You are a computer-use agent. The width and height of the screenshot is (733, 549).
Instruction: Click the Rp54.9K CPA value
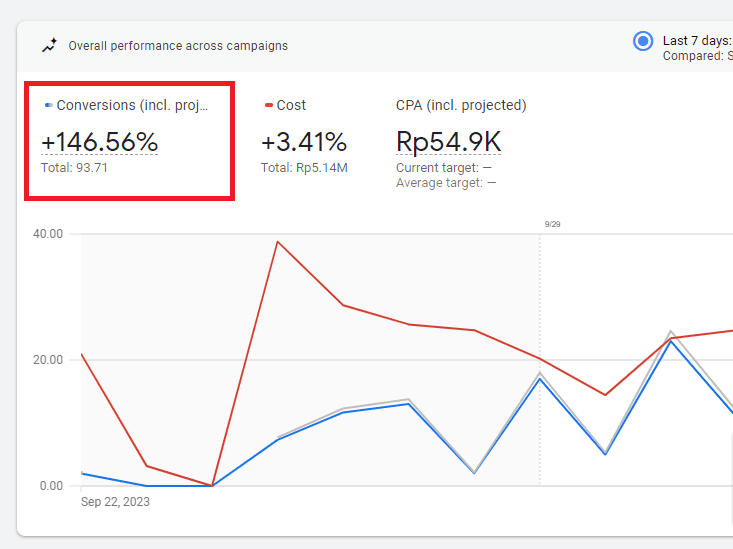(x=448, y=143)
